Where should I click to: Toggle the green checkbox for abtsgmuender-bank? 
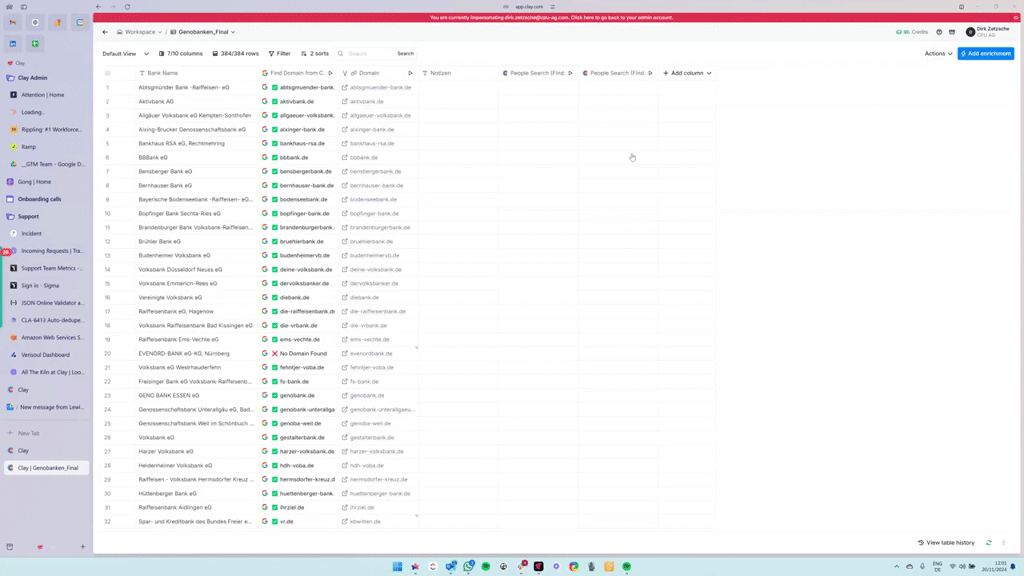(275, 88)
